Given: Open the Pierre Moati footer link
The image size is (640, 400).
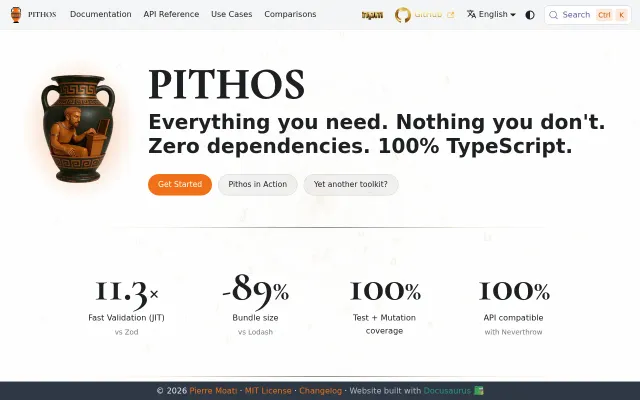Looking at the screenshot, I should click(213, 391).
